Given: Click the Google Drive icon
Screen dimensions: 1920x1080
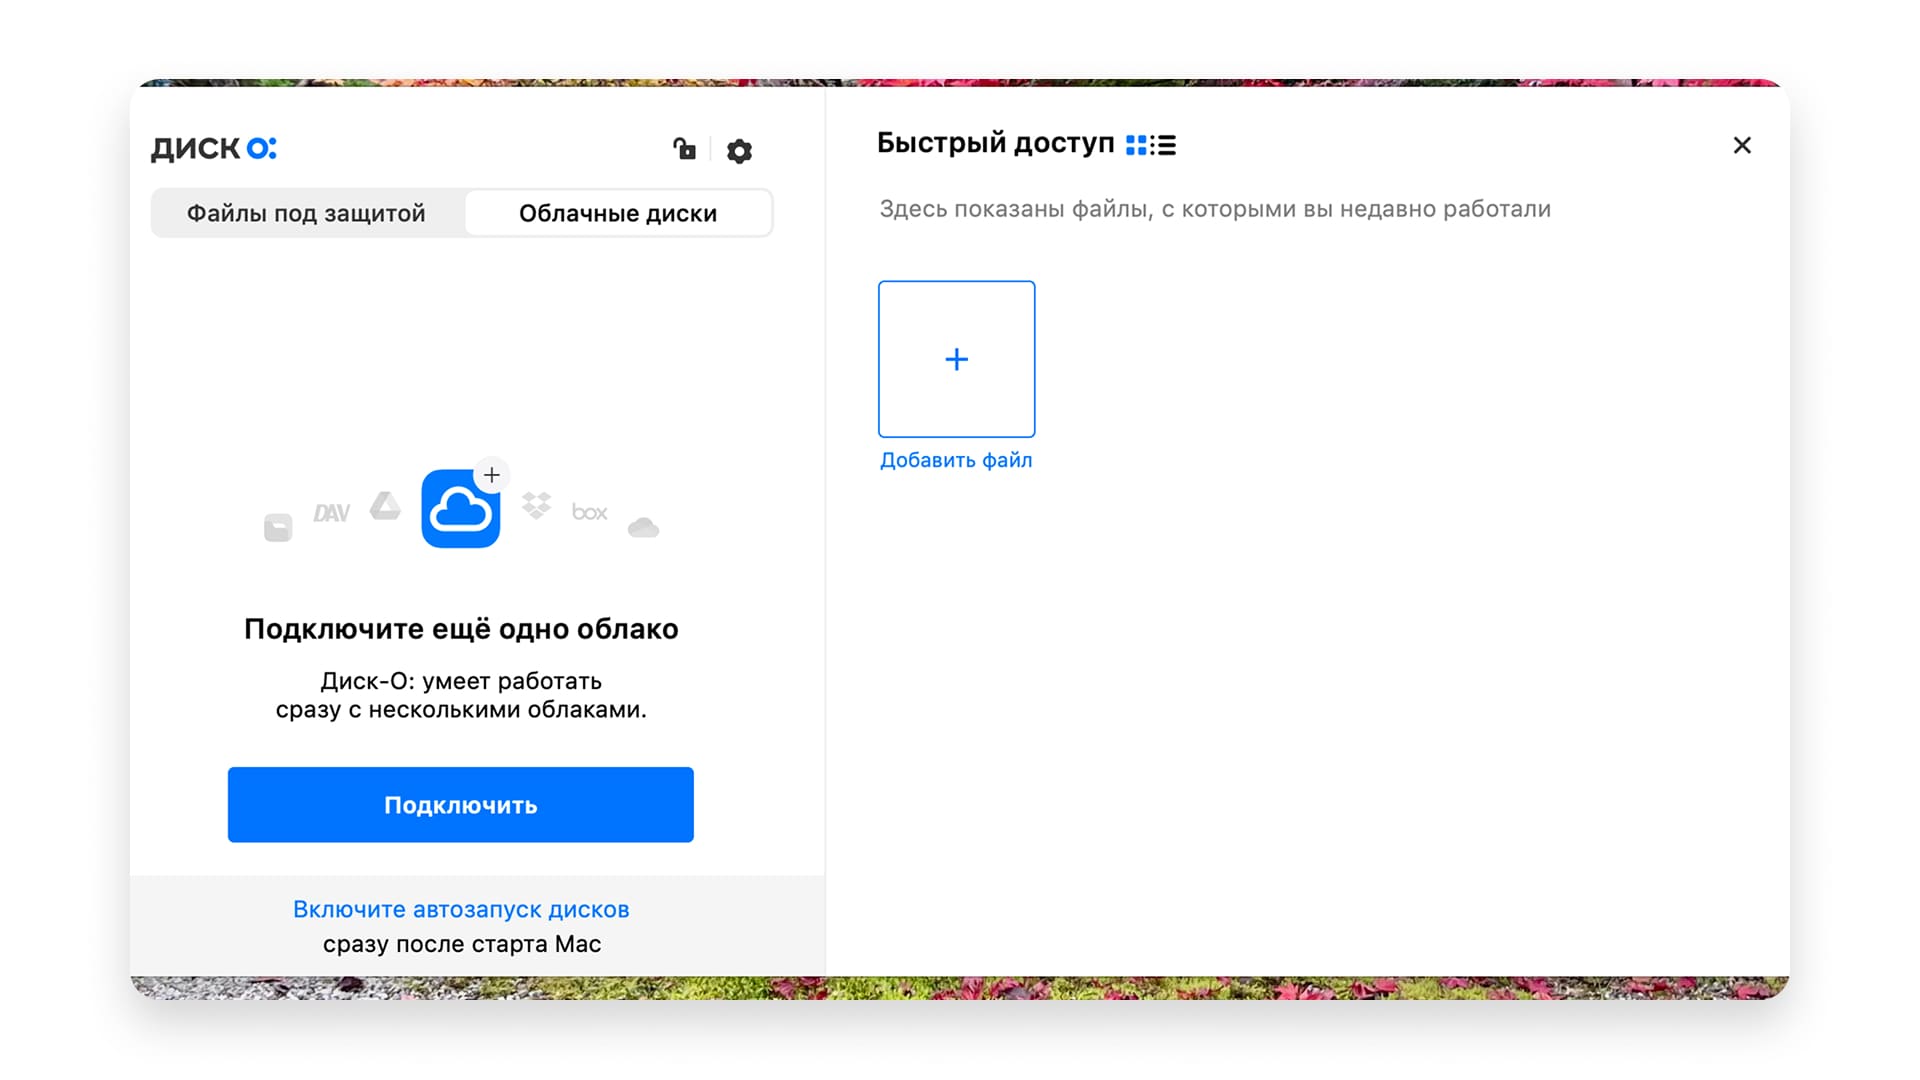Looking at the screenshot, I should 385,506.
